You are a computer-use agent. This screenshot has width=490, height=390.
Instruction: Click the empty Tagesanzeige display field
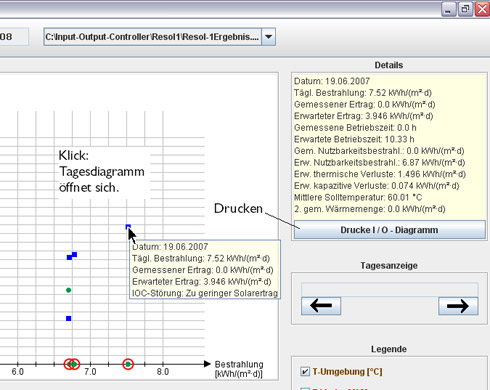point(389,289)
